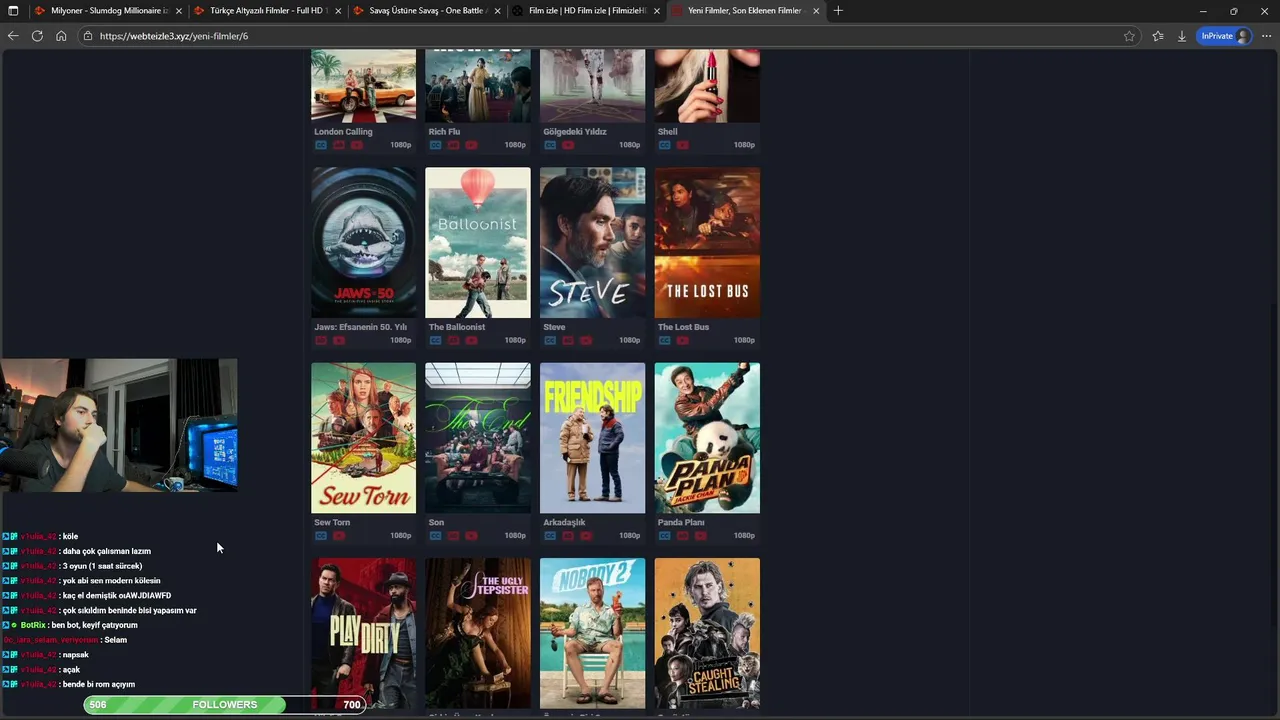Screen dimensions: 1280x720
Task: Click the chat message "ben bot, keyif çatıyorum"
Action: point(96,625)
